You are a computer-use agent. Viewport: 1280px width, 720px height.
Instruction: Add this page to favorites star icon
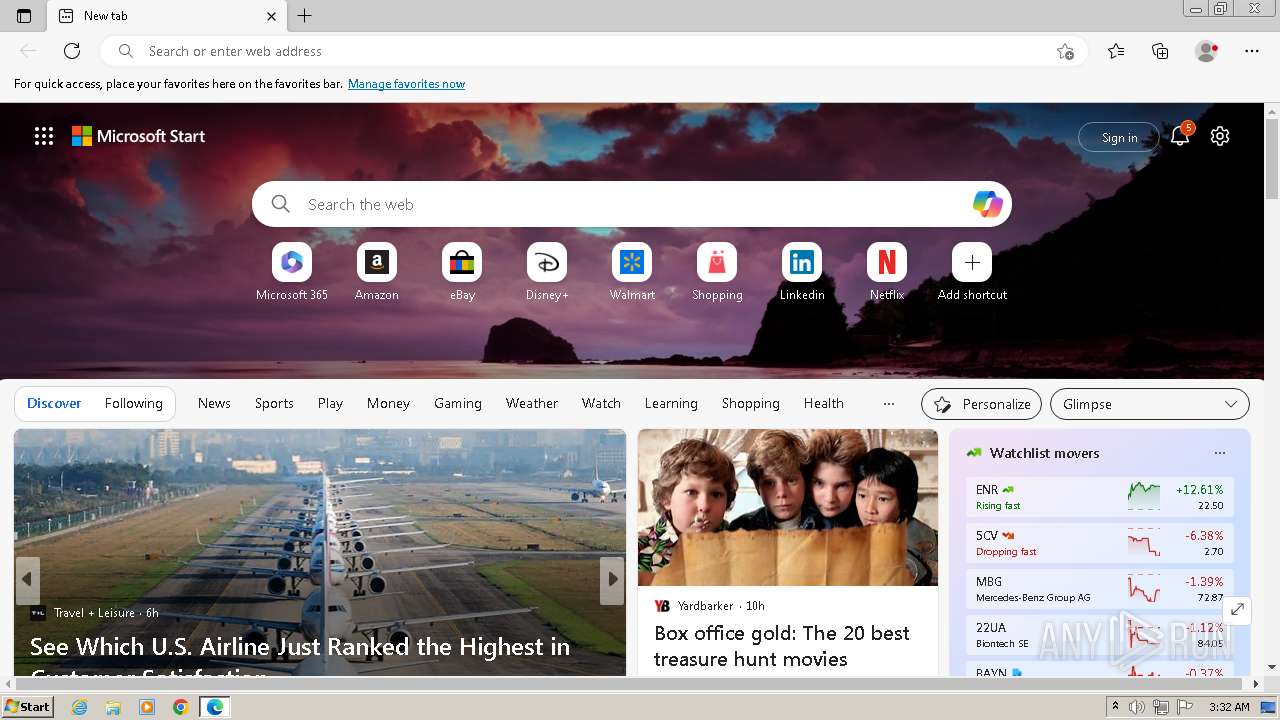point(1066,51)
